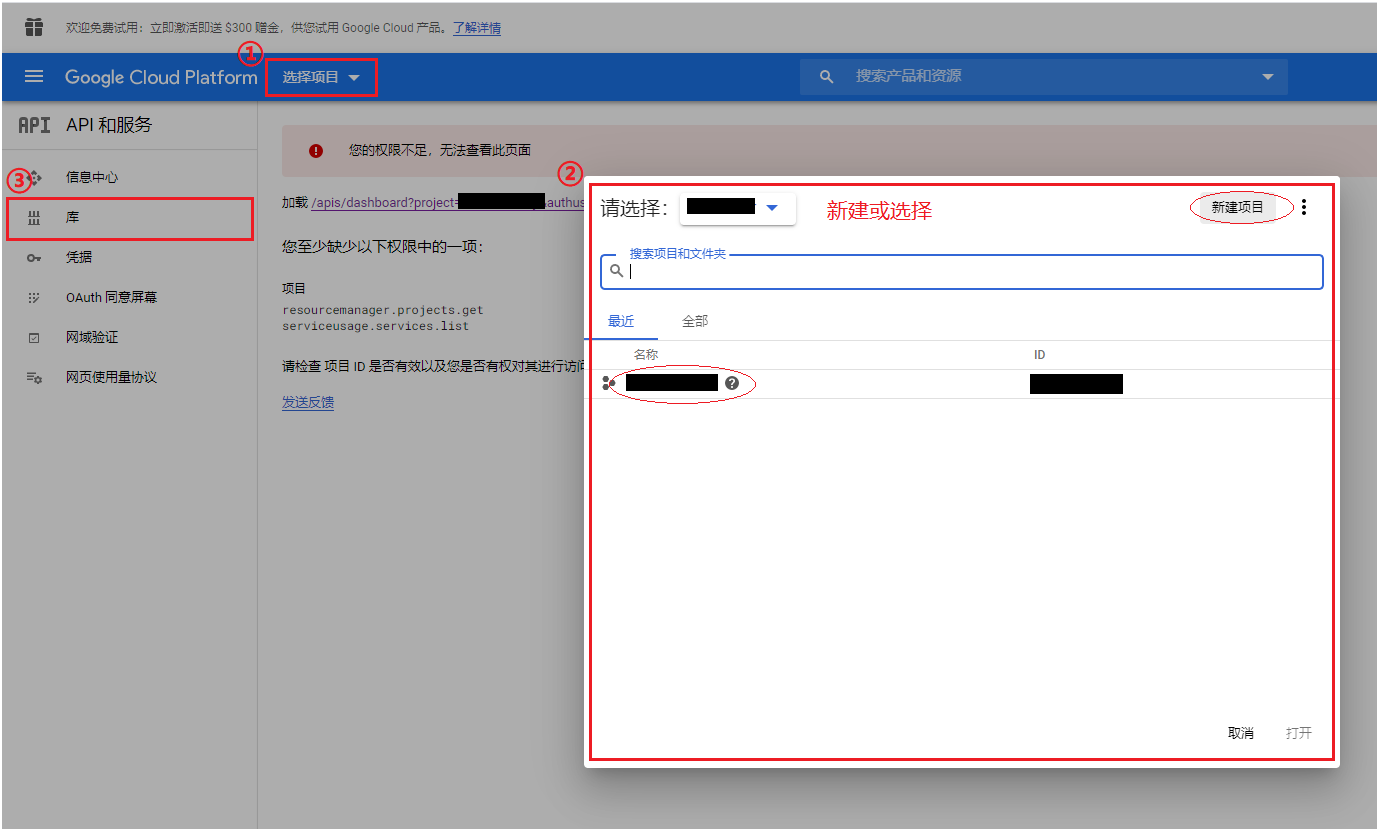Expand the search products dropdown arrow
This screenshot has height=829, width=1377.
tap(1267, 76)
